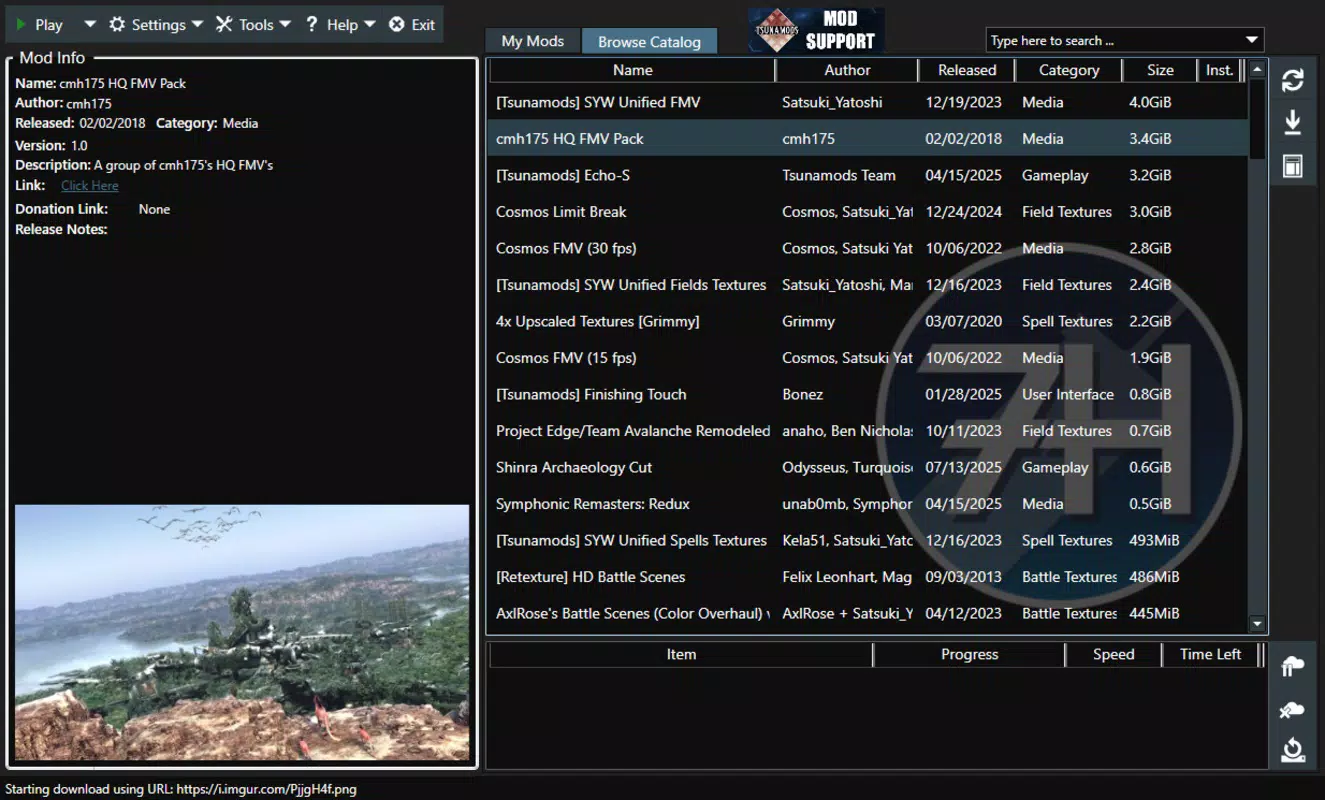Viewport: 1325px width, 800px height.
Task: Sort catalog by Author column header
Action: tap(847, 70)
